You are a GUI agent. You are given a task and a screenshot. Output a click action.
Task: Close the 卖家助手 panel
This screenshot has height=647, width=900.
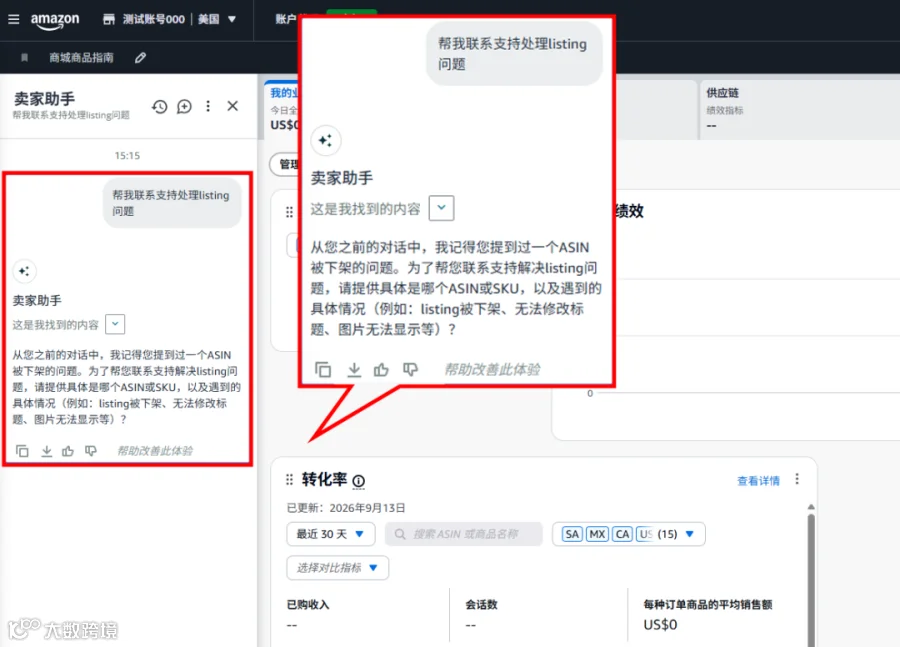pyautogui.click(x=232, y=106)
